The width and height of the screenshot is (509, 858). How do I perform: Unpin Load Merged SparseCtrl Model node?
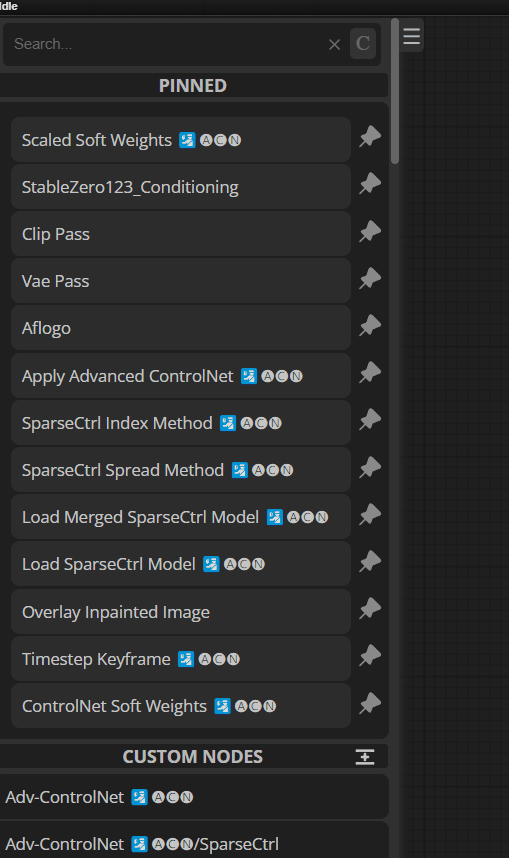[370, 514]
